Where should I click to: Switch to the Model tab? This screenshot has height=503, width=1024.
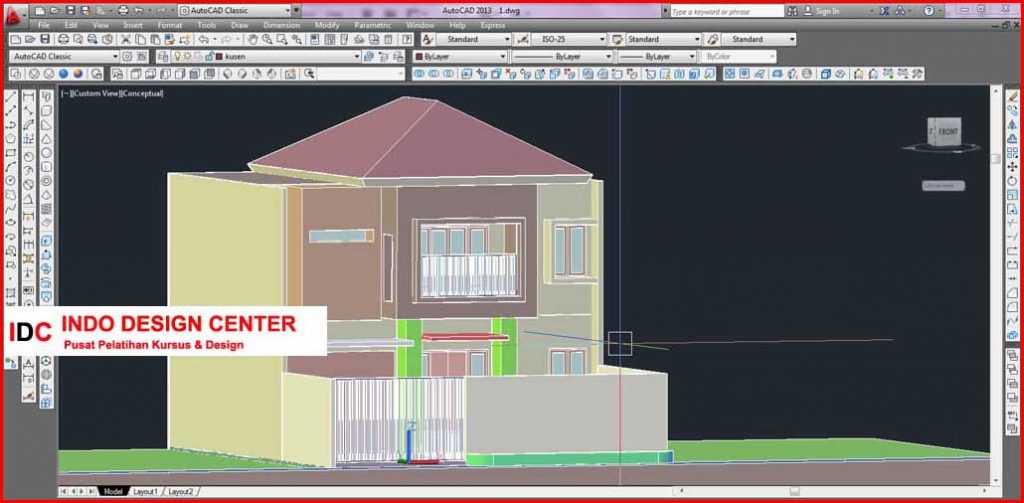click(113, 491)
